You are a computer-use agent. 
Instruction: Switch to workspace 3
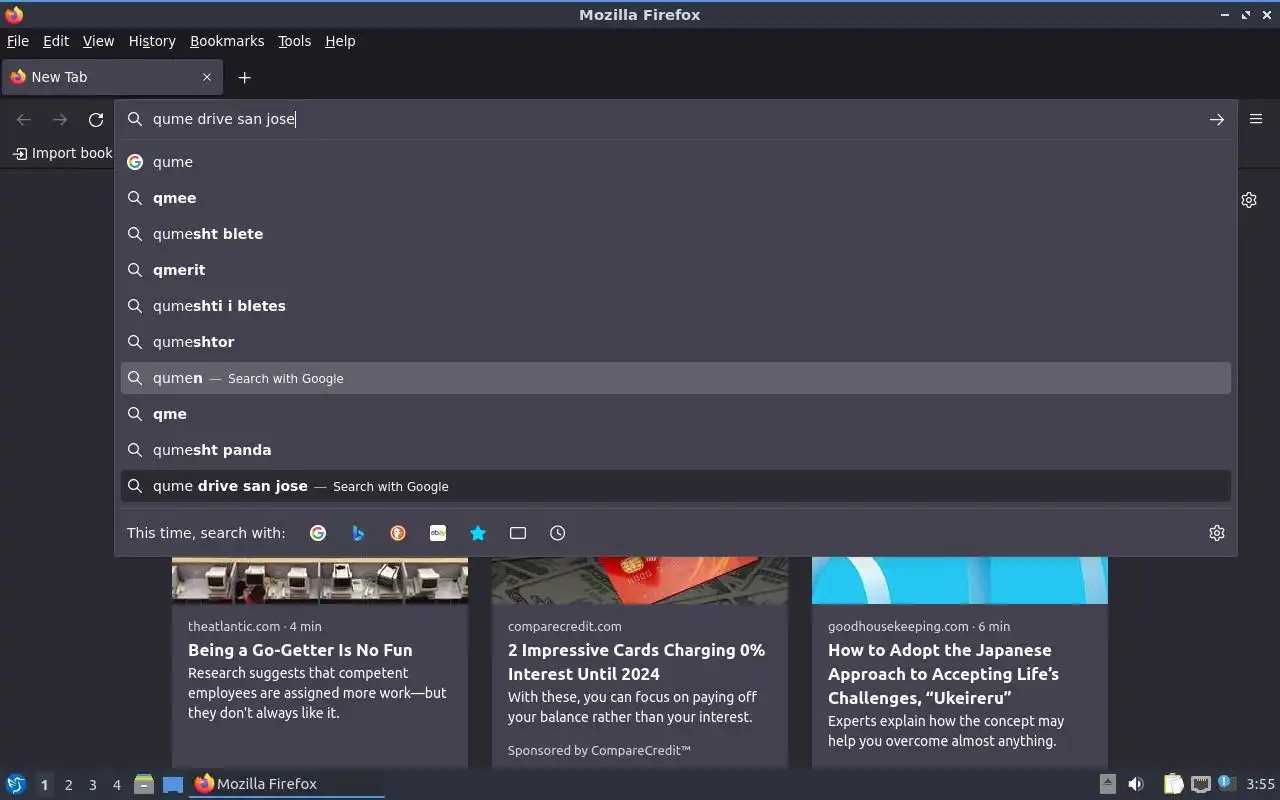coord(92,785)
